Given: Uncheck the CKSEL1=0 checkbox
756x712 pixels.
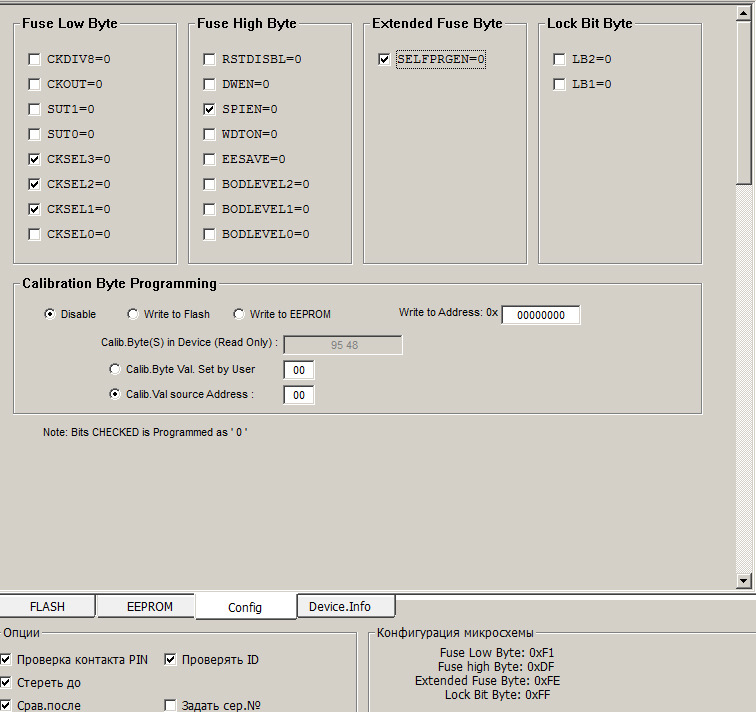Looking at the screenshot, I should 34,210.
